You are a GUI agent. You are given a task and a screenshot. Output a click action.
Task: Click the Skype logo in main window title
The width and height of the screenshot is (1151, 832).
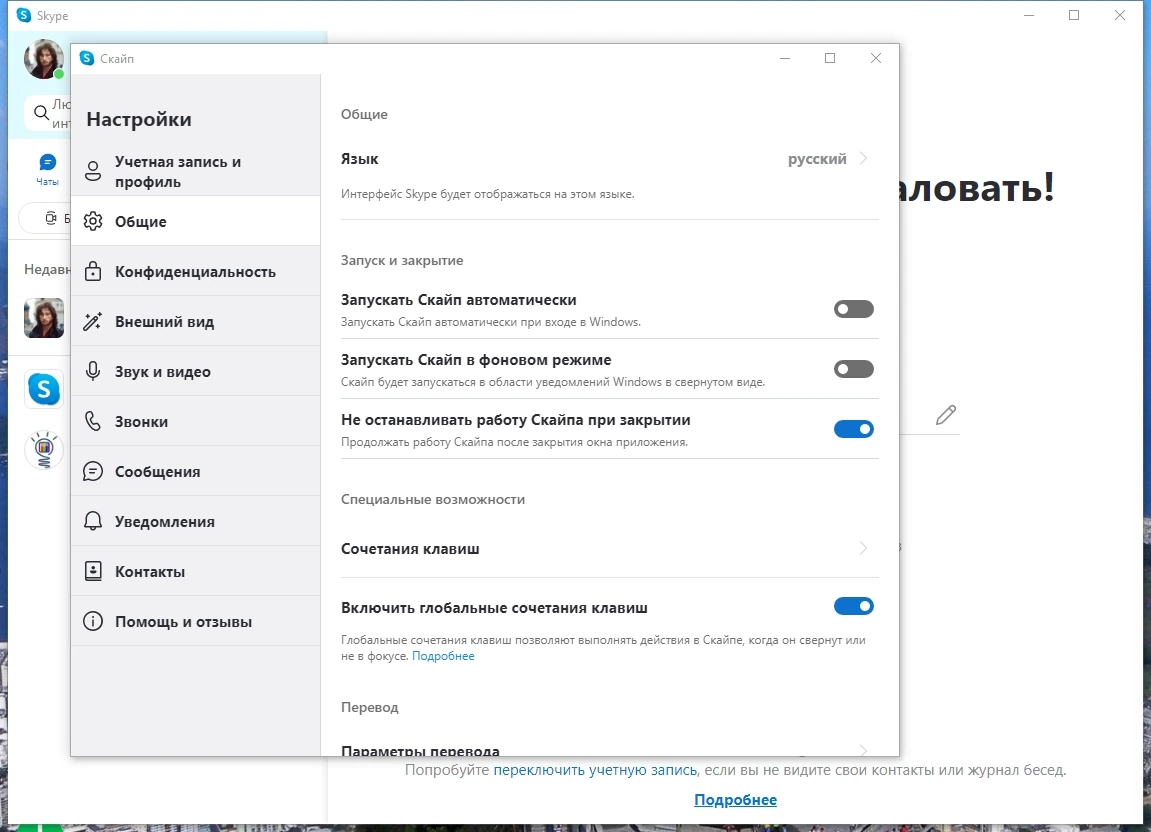pyautogui.click(x=23, y=15)
